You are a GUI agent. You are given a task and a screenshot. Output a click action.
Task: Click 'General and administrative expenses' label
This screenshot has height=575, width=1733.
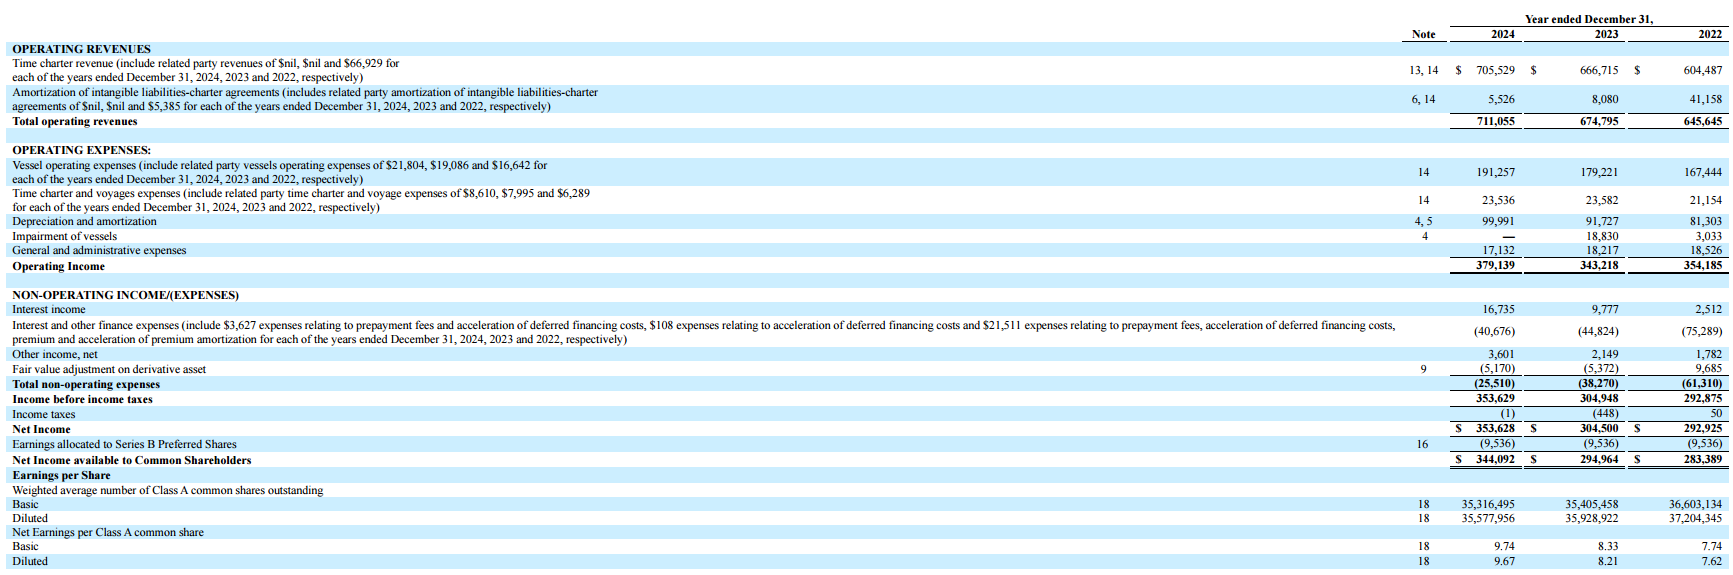(99, 251)
